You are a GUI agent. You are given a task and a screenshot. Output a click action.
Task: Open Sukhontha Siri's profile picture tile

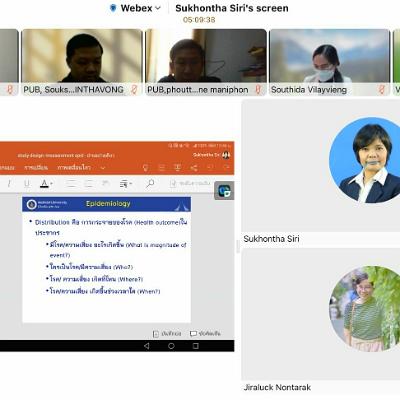coord(365,160)
